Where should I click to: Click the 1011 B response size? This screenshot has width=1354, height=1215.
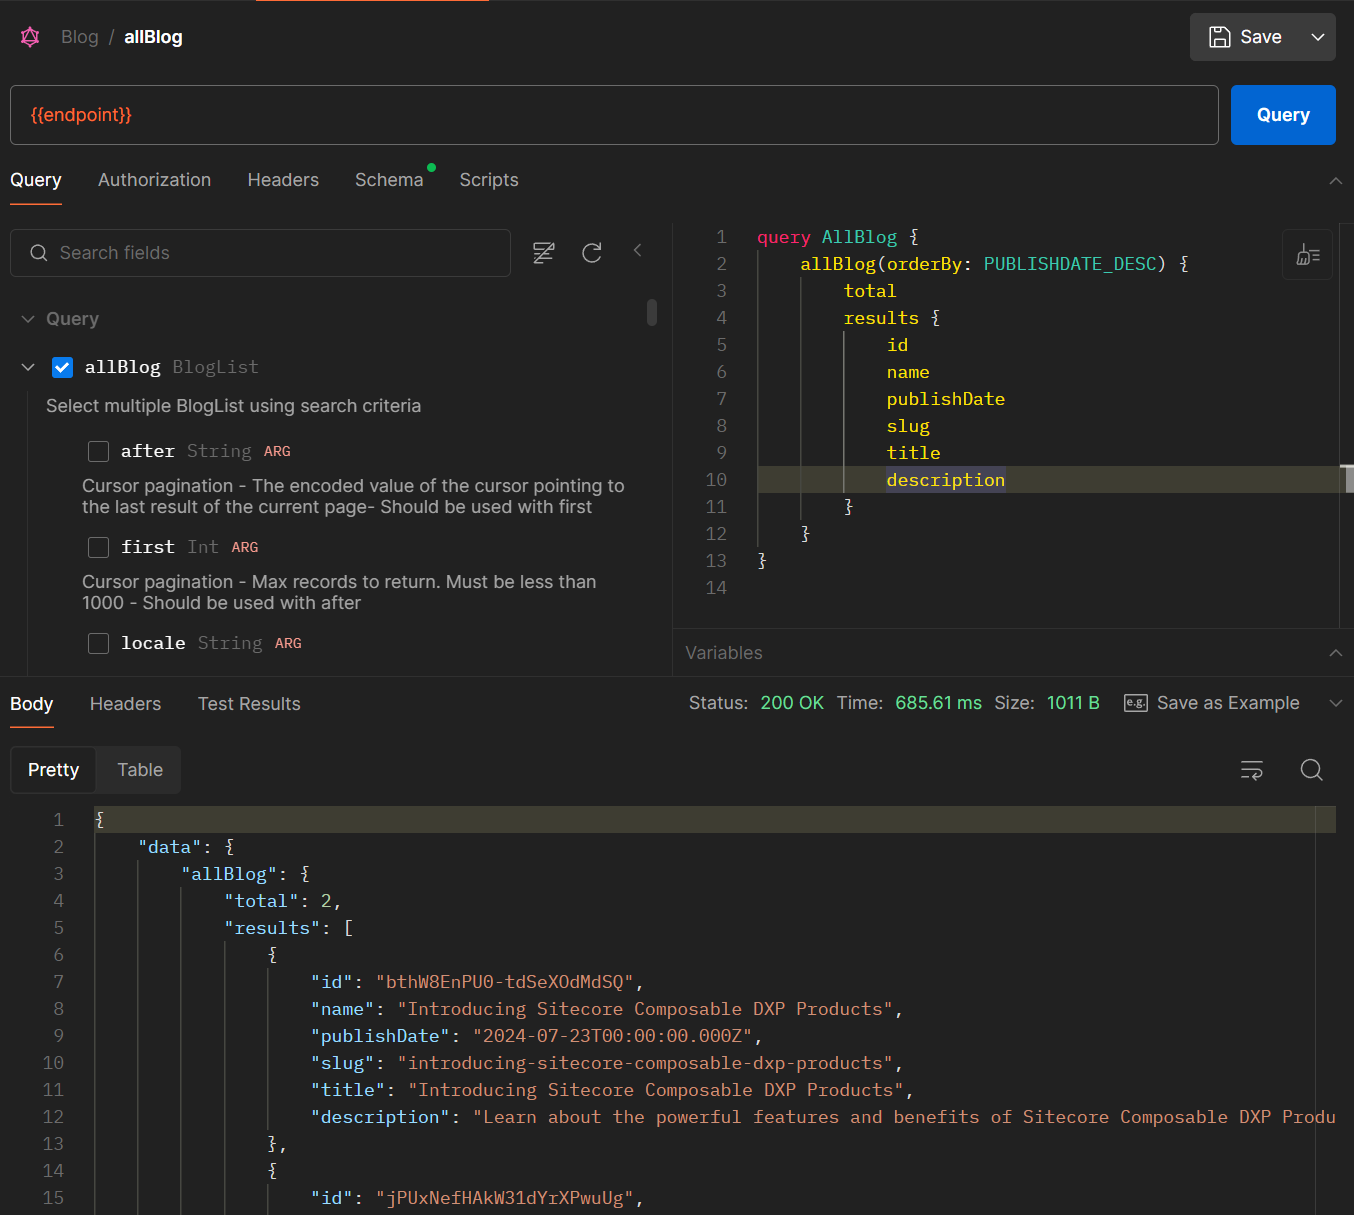[x=1073, y=703]
